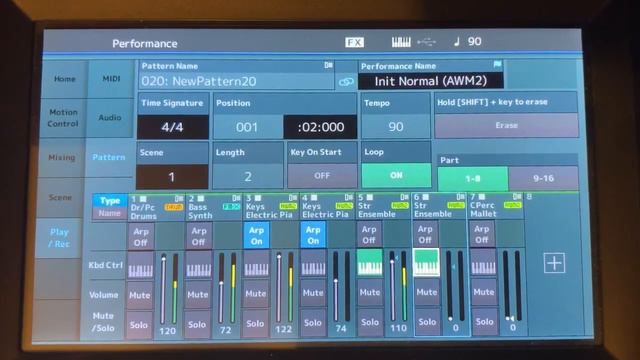Select the Tempo value 90 field

(x=396, y=127)
